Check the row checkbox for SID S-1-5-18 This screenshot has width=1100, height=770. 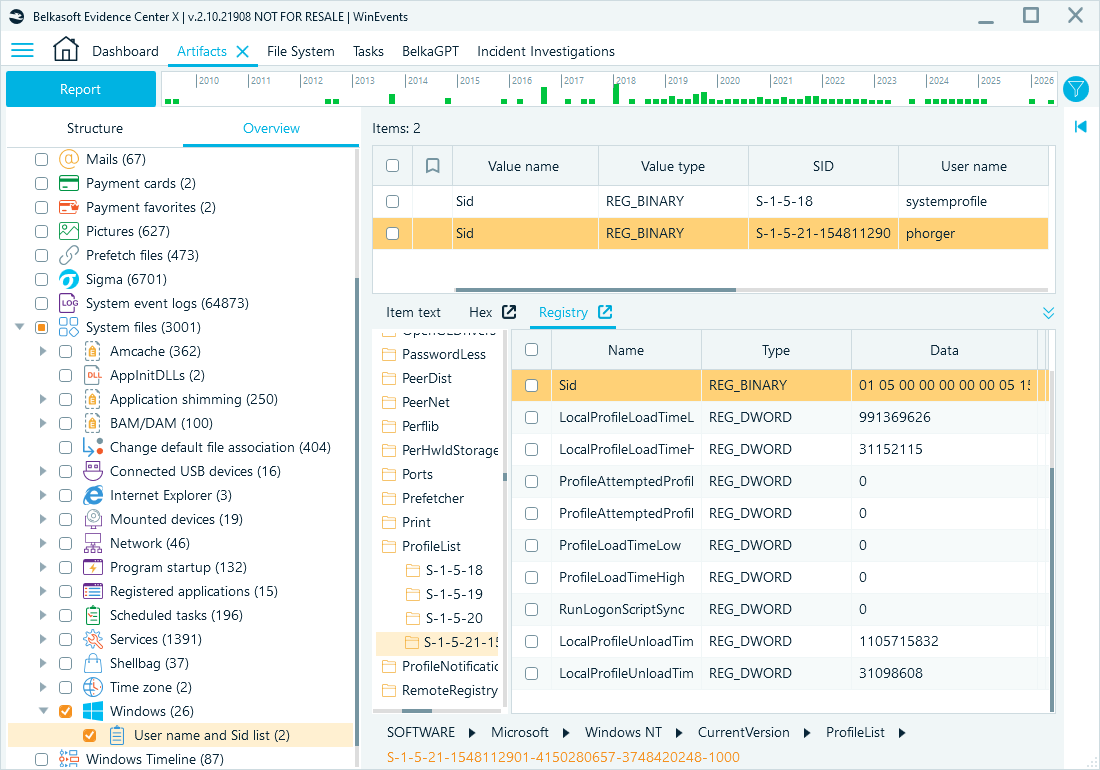(392, 201)
